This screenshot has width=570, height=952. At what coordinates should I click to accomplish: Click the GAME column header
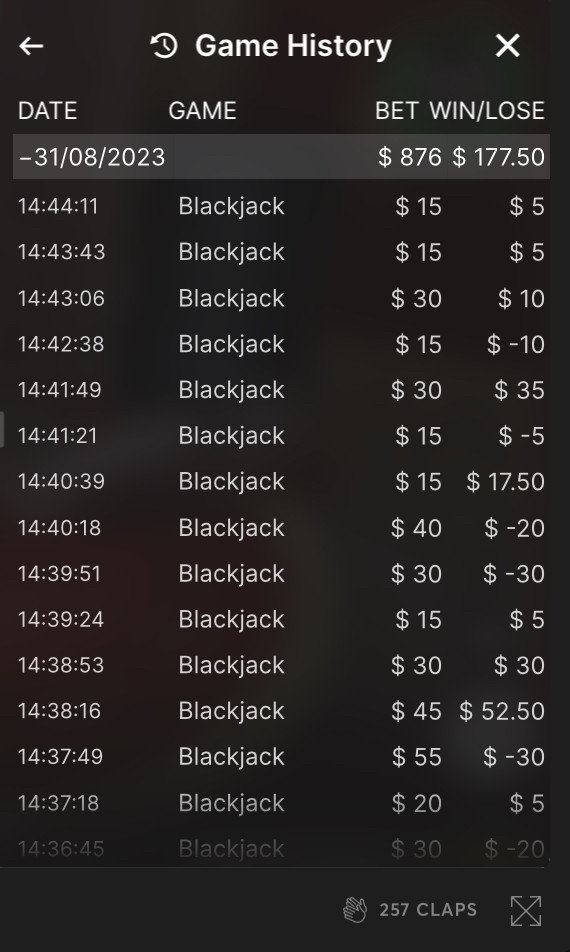coord(202,110)
